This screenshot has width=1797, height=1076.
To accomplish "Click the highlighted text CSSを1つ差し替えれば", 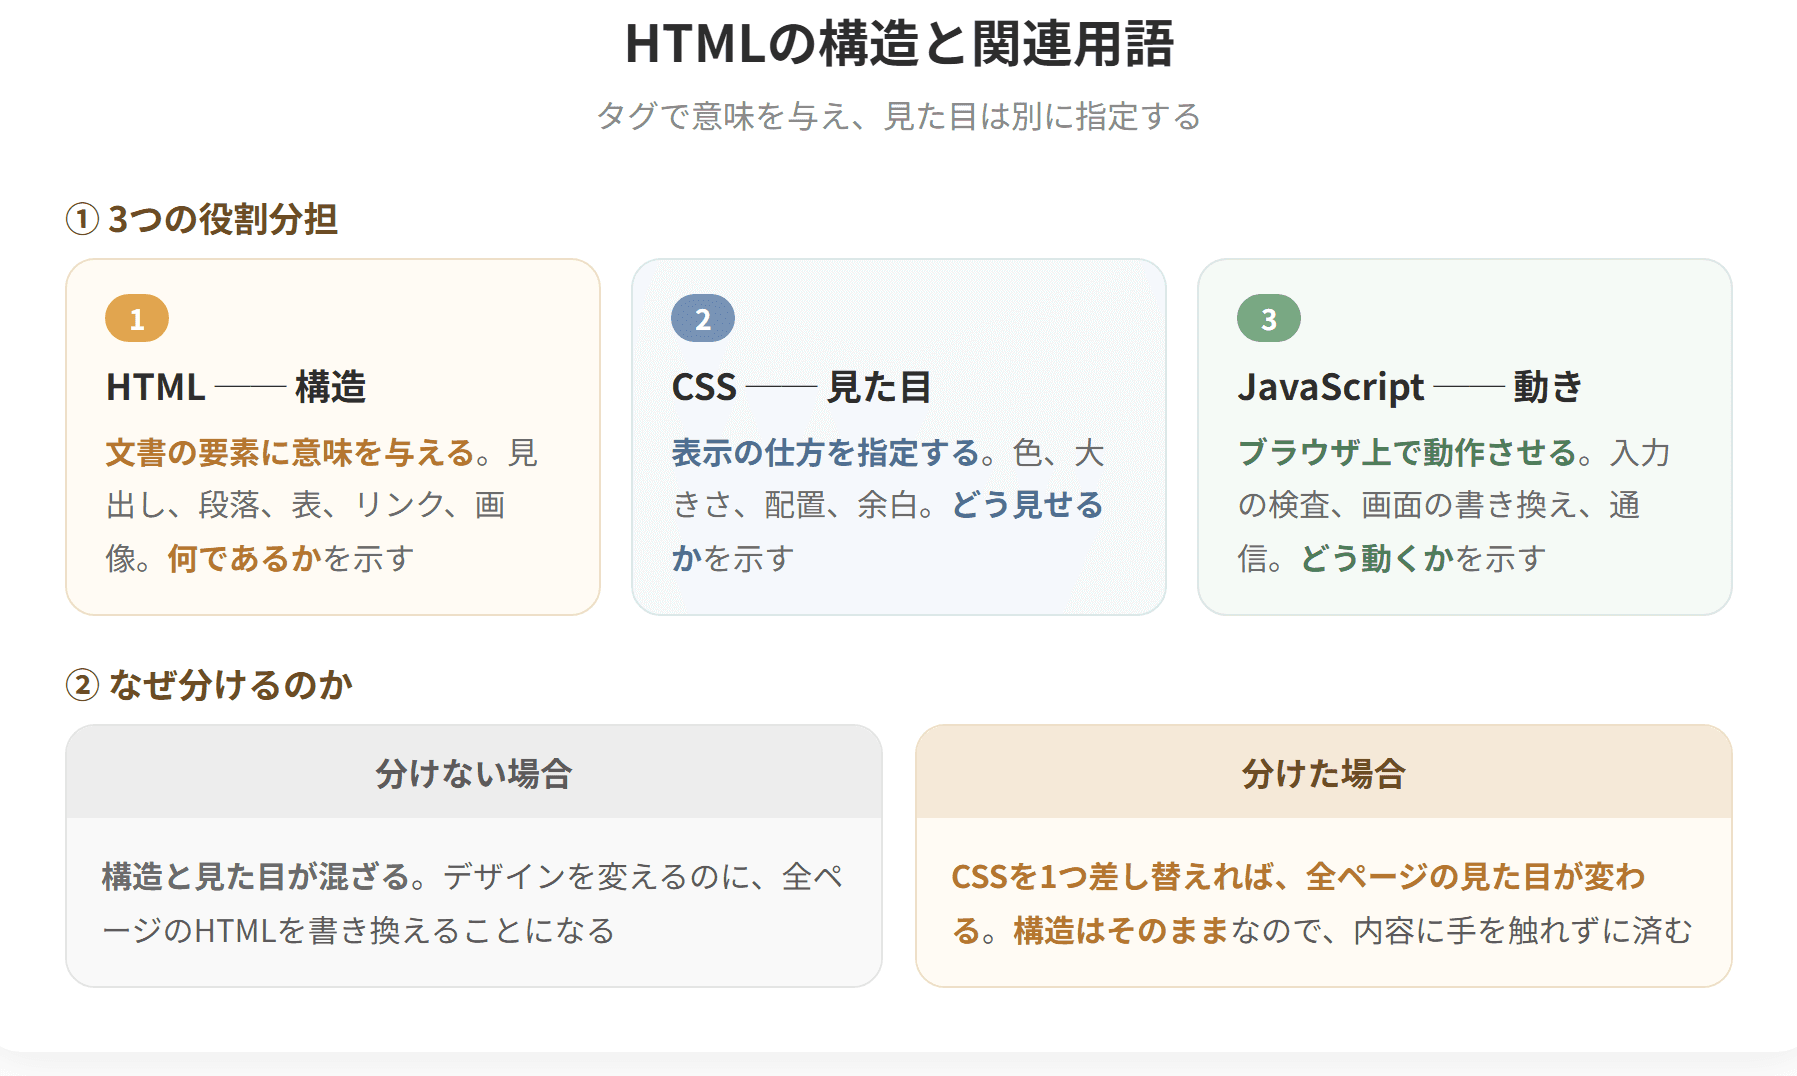I will click(x=1112, y=877).
